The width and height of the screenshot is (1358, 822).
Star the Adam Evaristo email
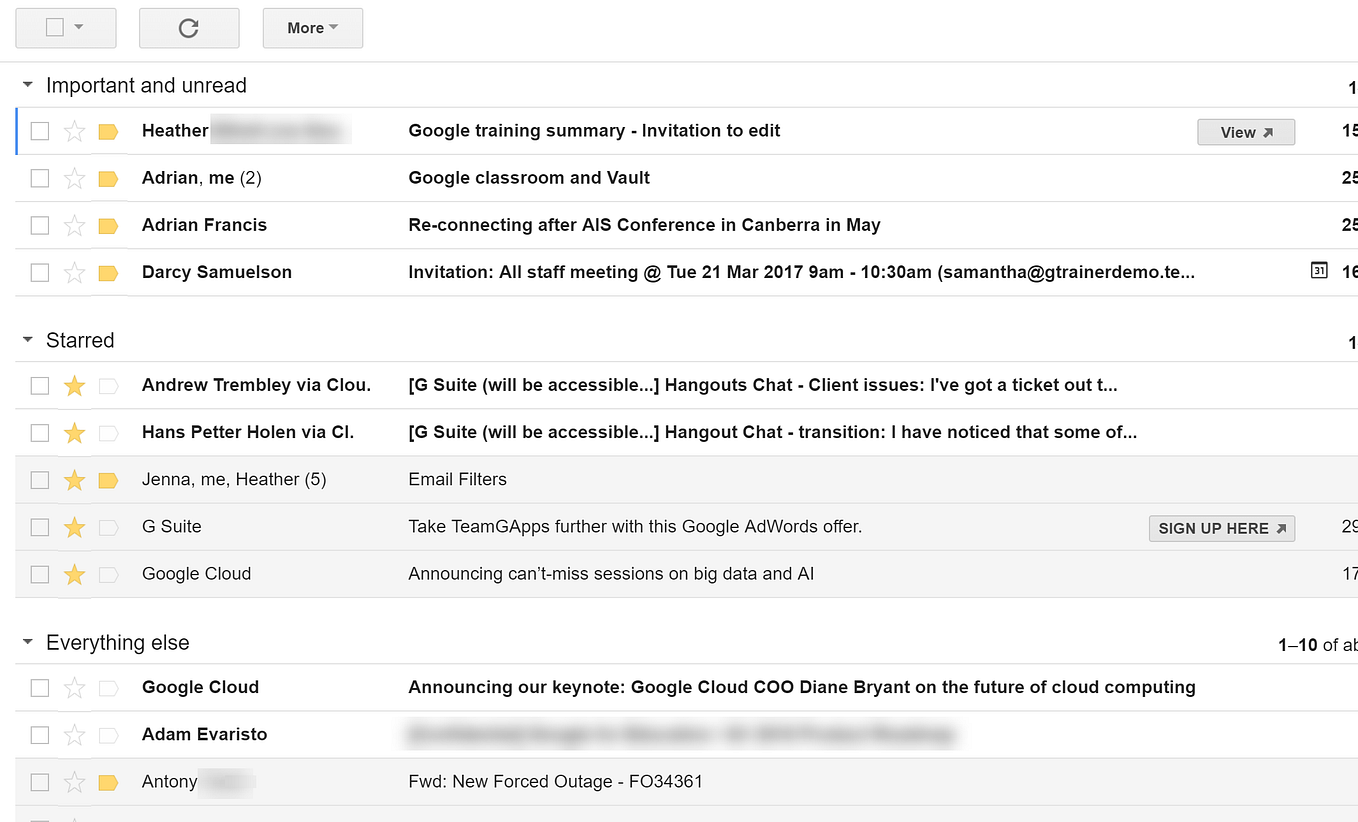point(74,735)
